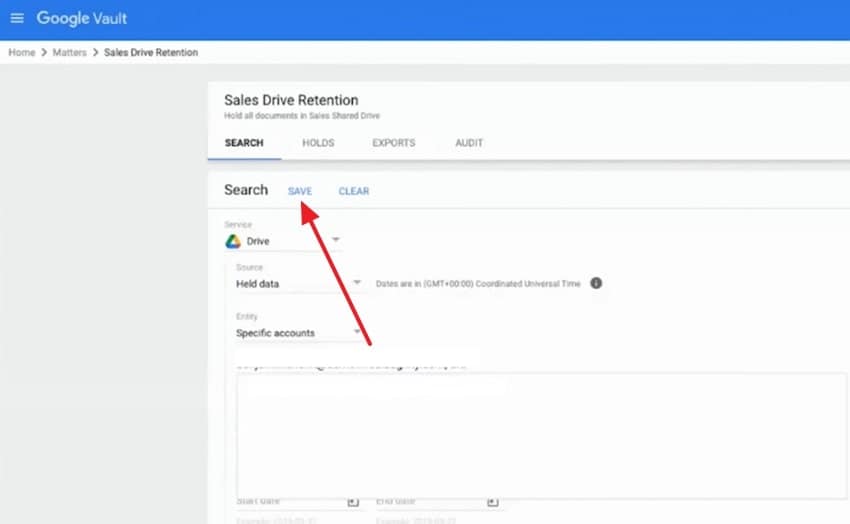Click the matter description about Sales Shared Drive

[x=302, y=115]
